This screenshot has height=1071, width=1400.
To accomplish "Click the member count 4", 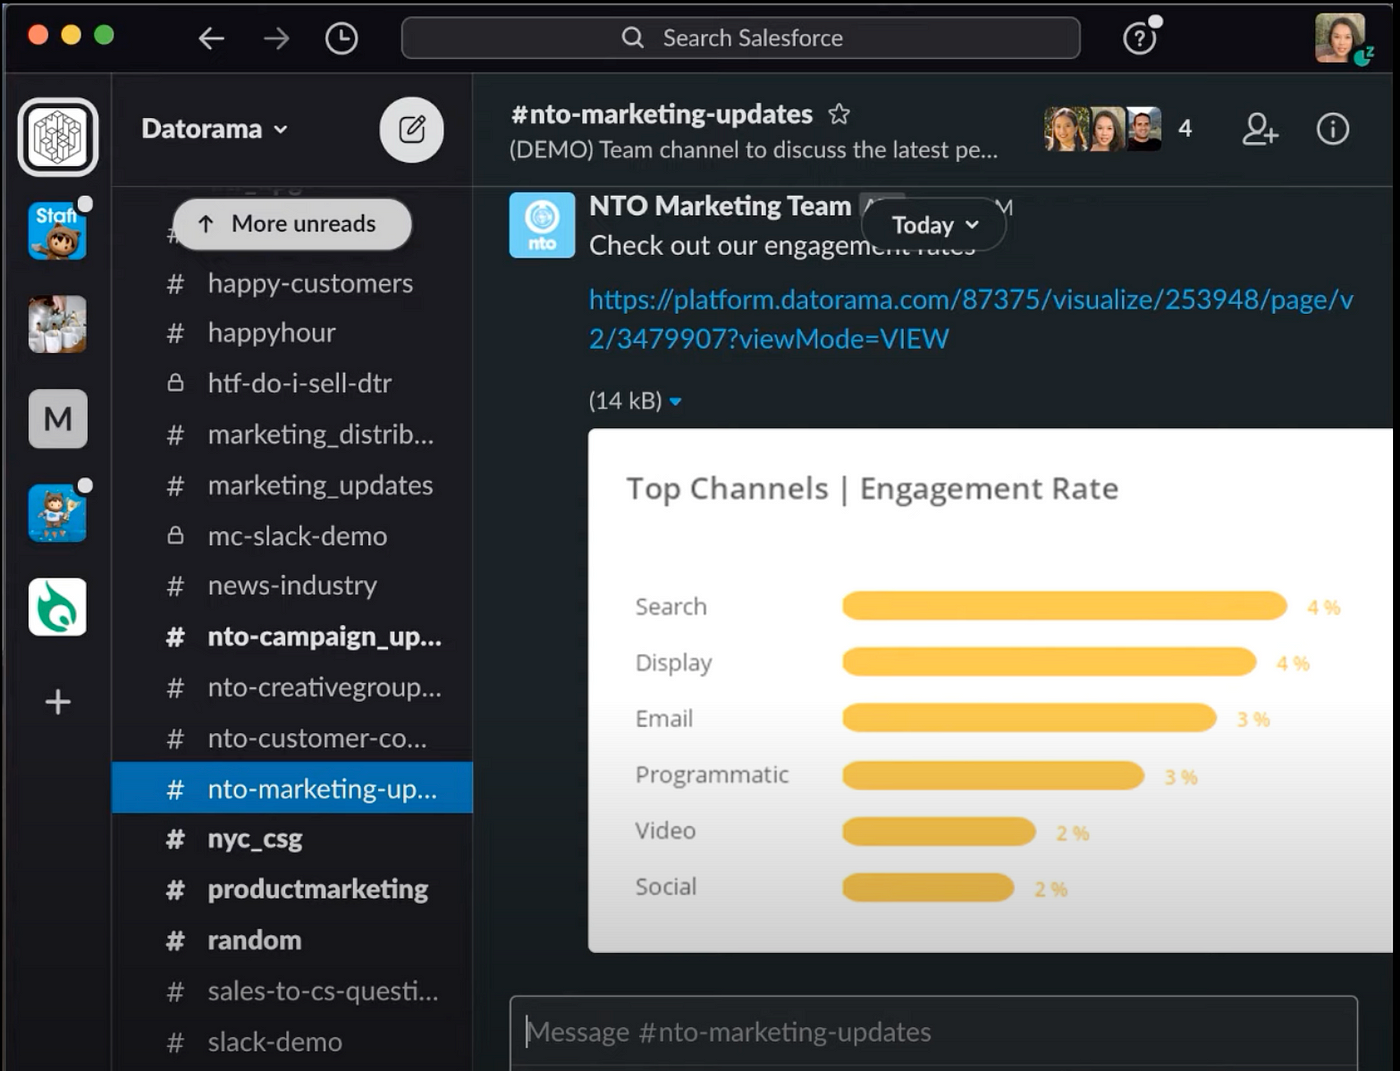I will [x=1185, y=129].
